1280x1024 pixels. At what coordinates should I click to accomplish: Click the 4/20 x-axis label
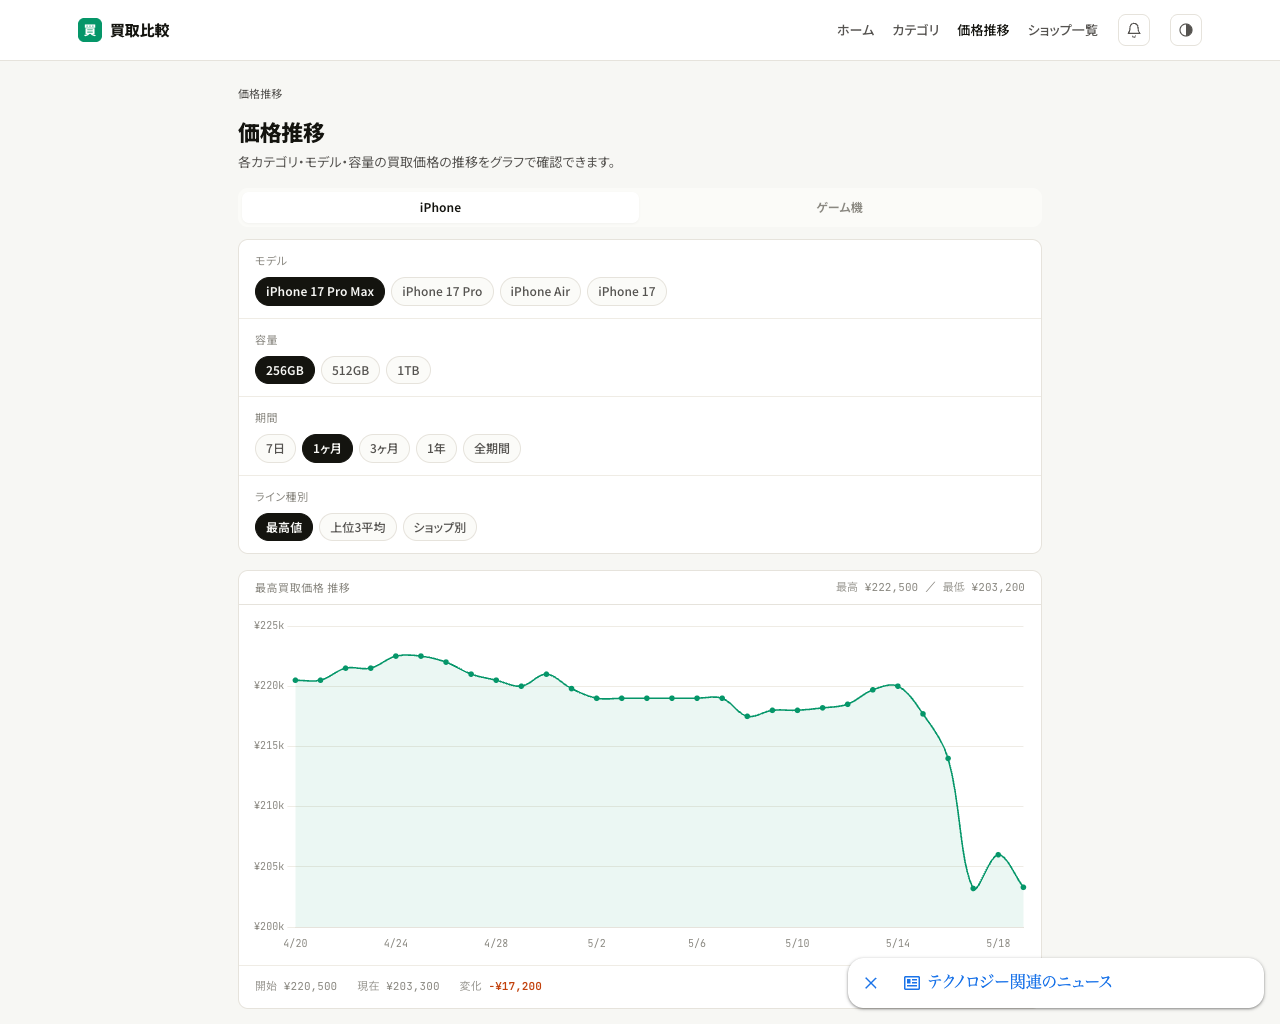295,943
